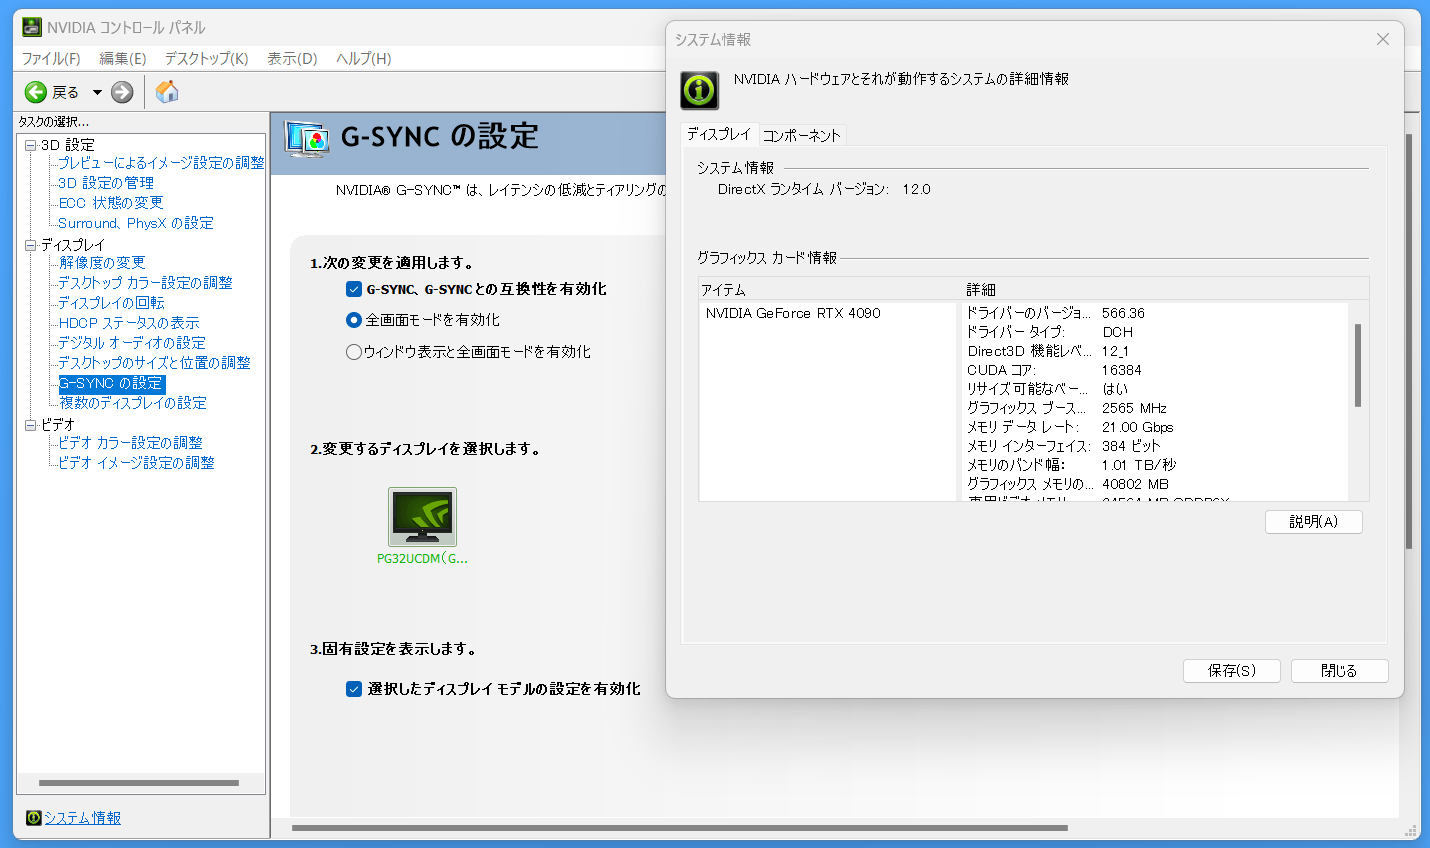This screenshot has height=848, width=1430.
Task: Click the 2565 MHz boost clock value
Action: click(x=1134, y=408)
